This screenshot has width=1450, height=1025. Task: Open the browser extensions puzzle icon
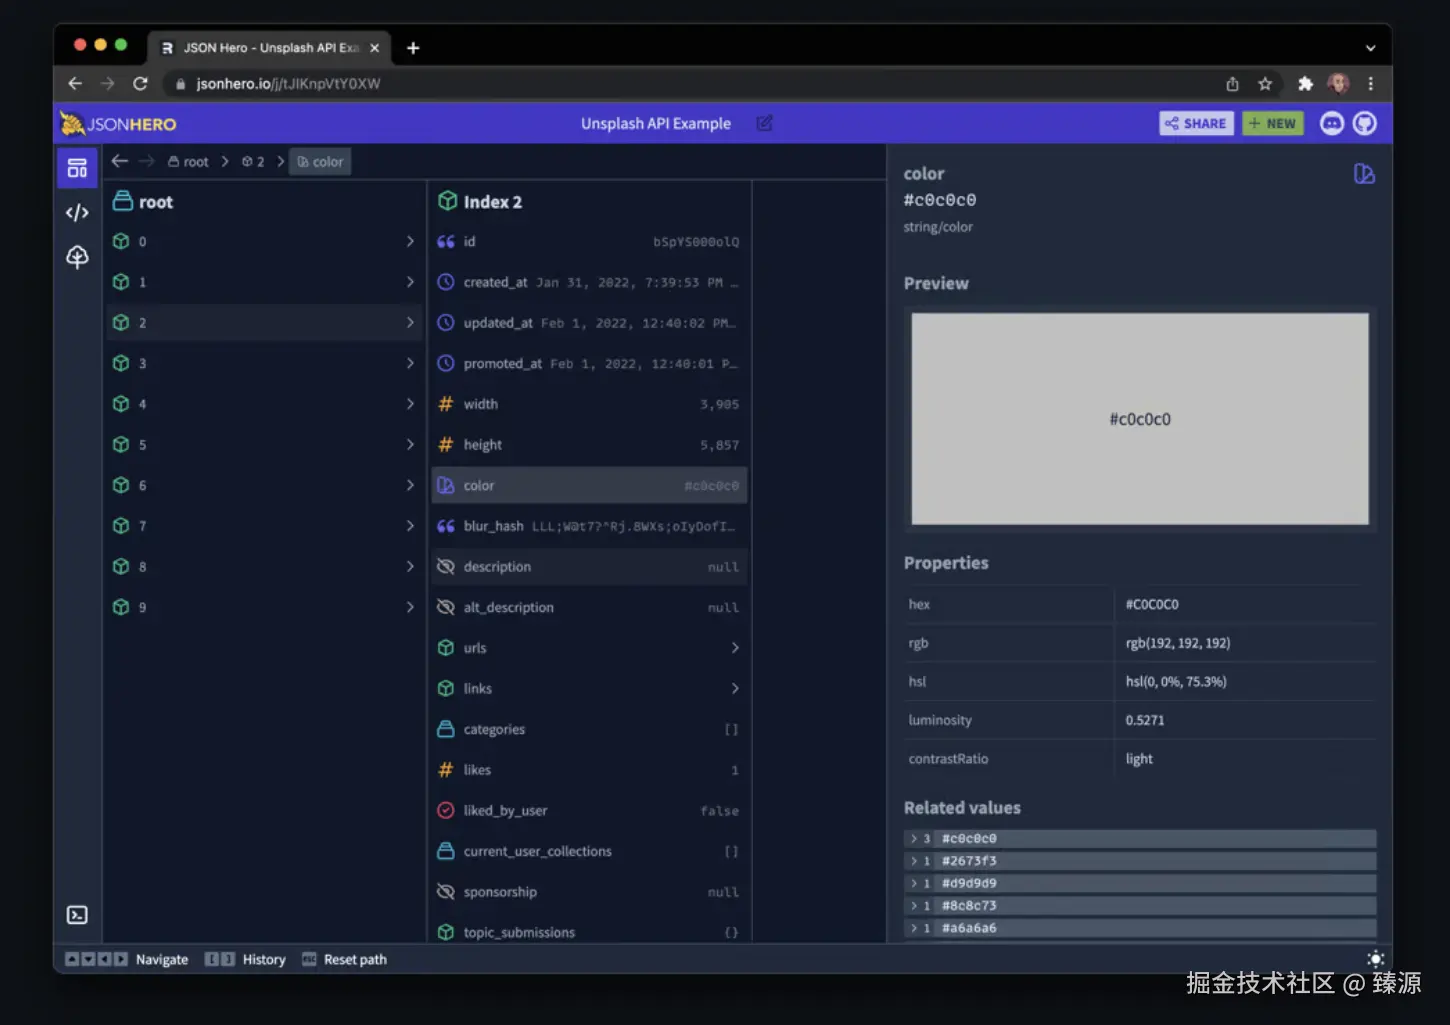[1305, 84]
